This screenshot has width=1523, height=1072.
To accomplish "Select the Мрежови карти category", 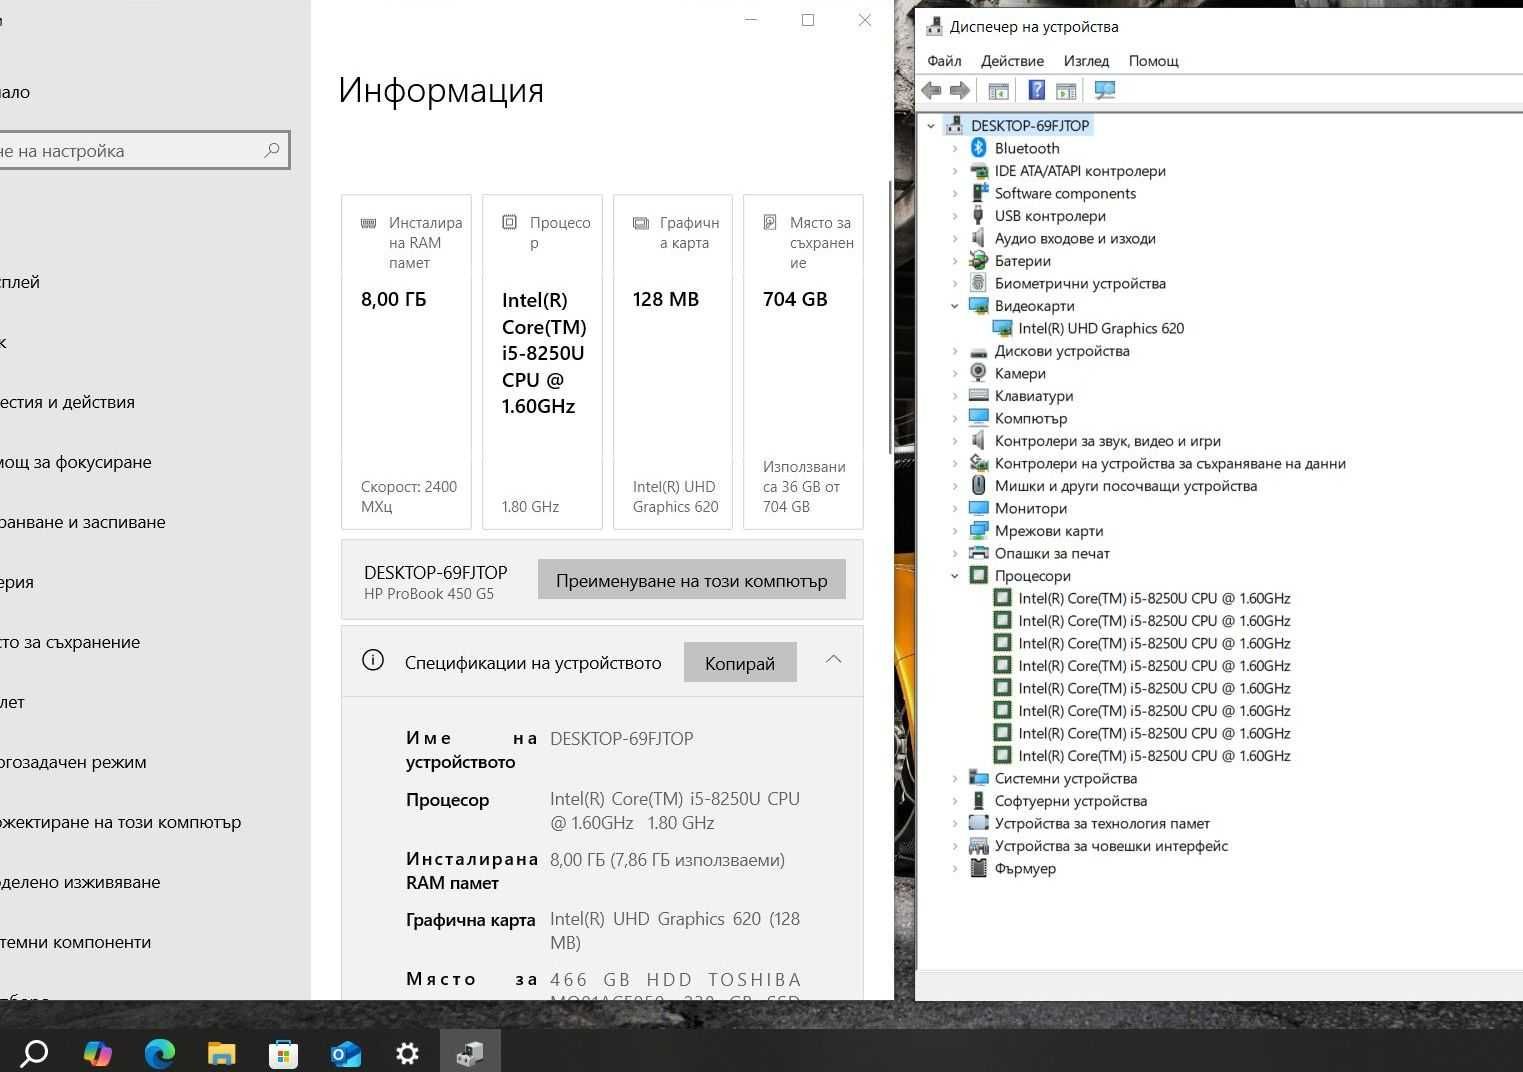I will coord(1049,531).
